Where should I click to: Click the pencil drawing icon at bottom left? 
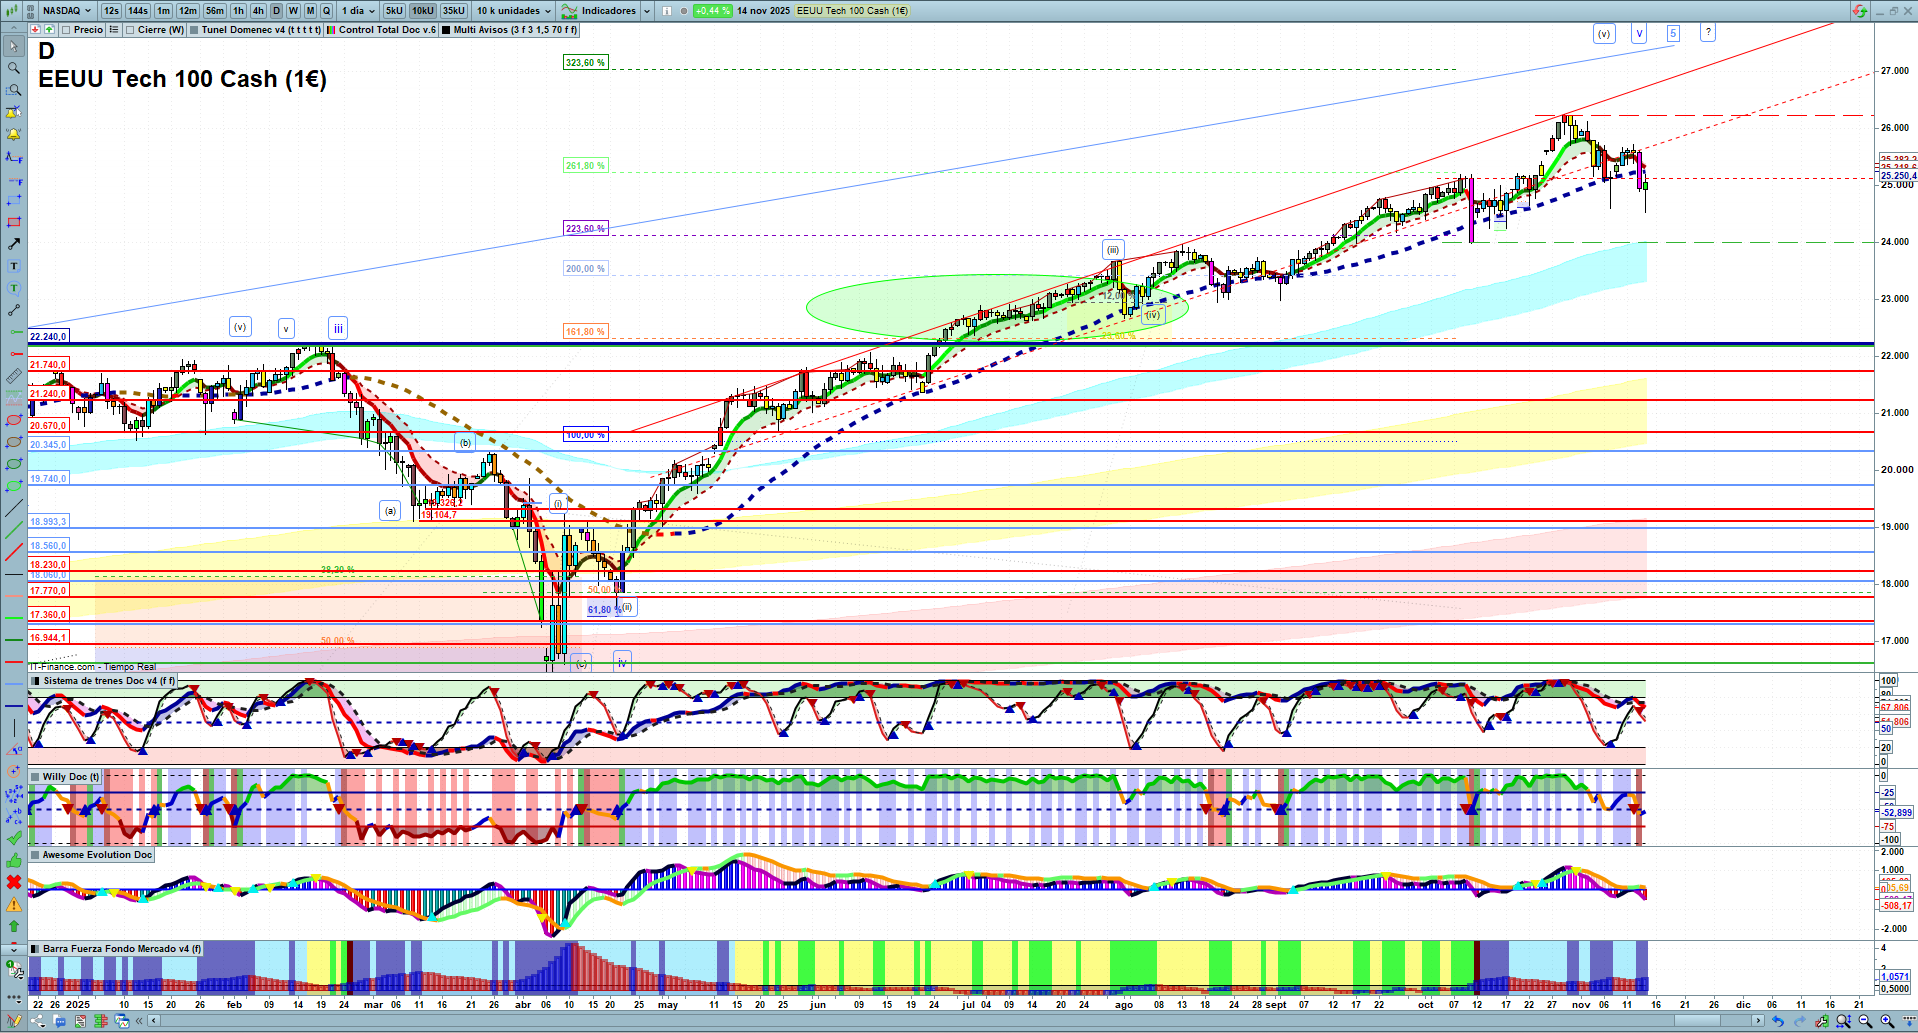point(14,1021)
